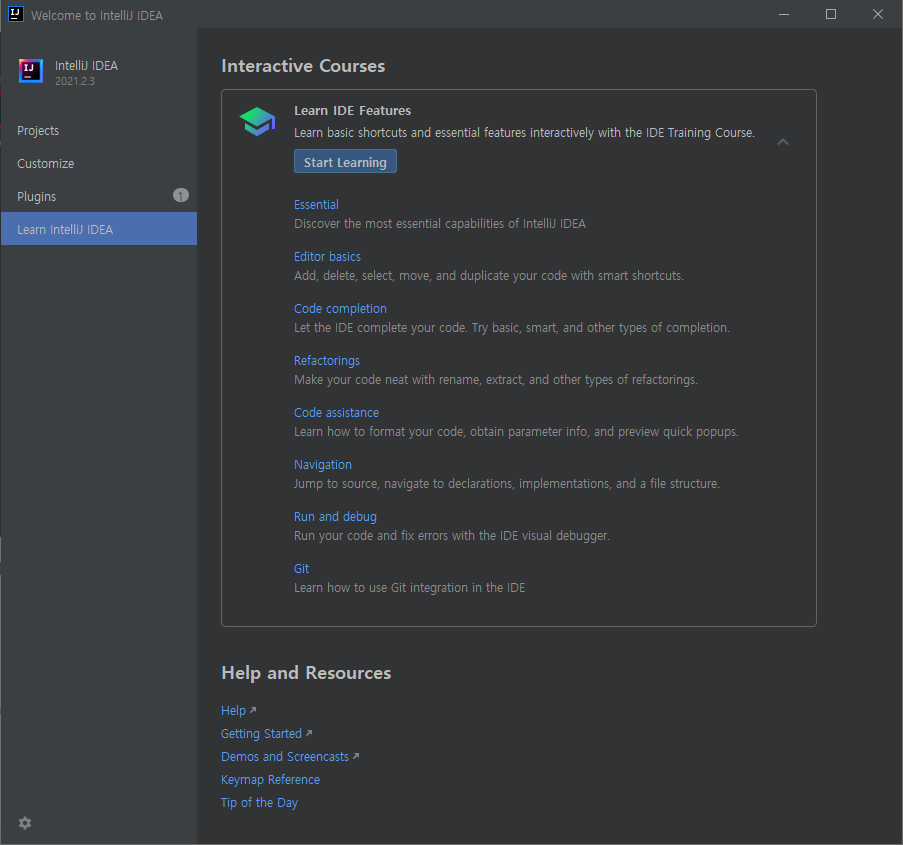Click the Learn IDE Features title
903x845 pixels.
(x=352, y=111)
